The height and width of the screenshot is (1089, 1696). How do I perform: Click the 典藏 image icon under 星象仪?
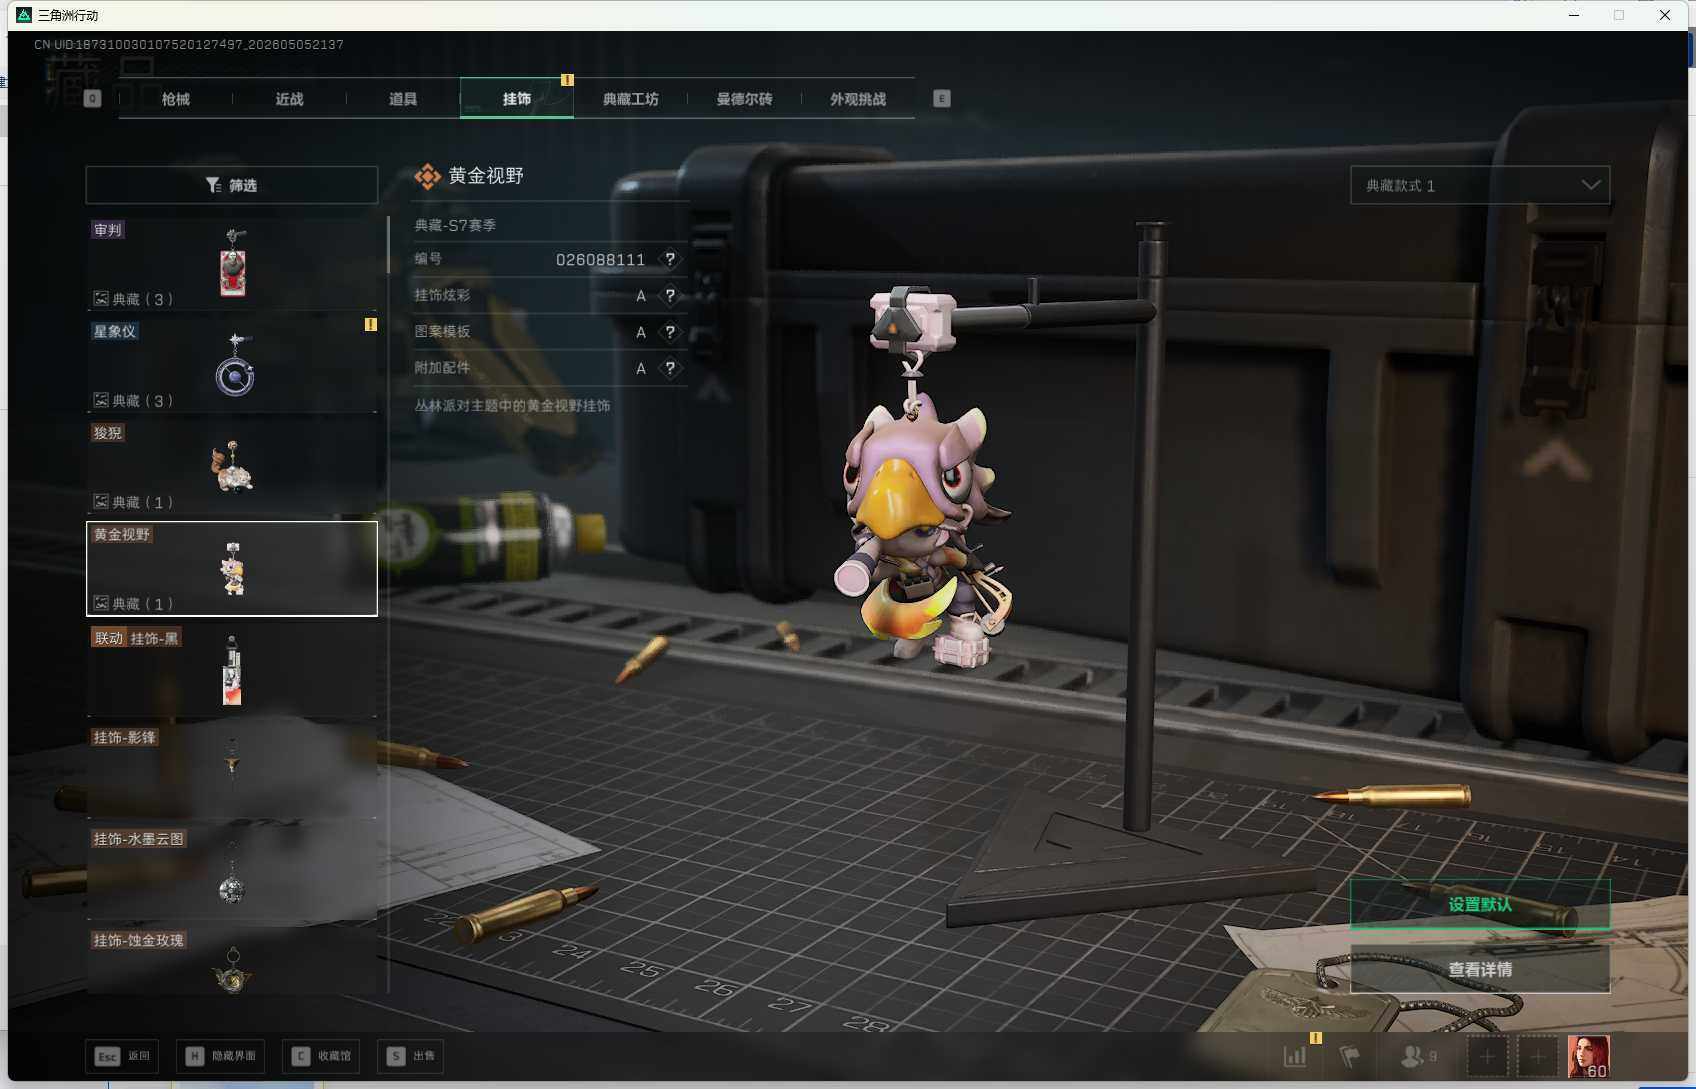click(101, 400)
